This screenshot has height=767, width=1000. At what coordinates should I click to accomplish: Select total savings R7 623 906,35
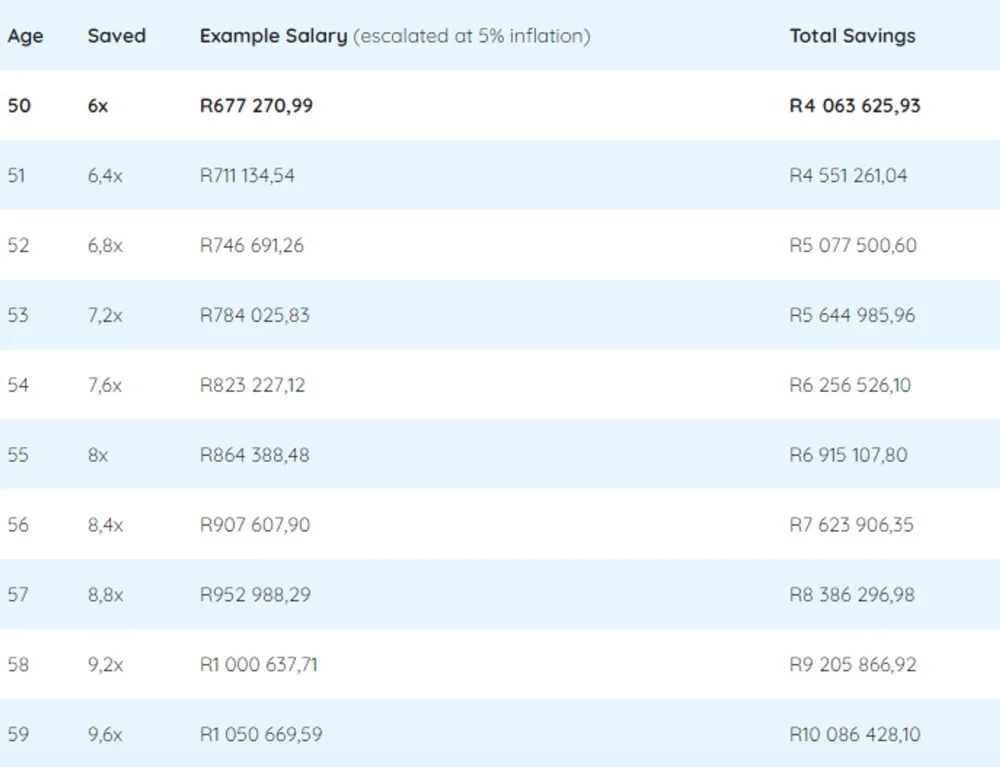pos(851,525)
